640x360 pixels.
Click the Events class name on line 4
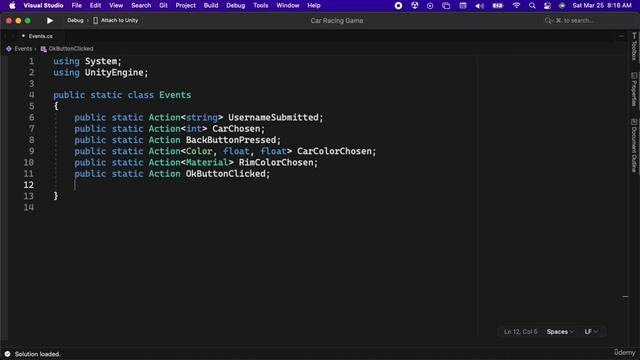click(175, 95)
